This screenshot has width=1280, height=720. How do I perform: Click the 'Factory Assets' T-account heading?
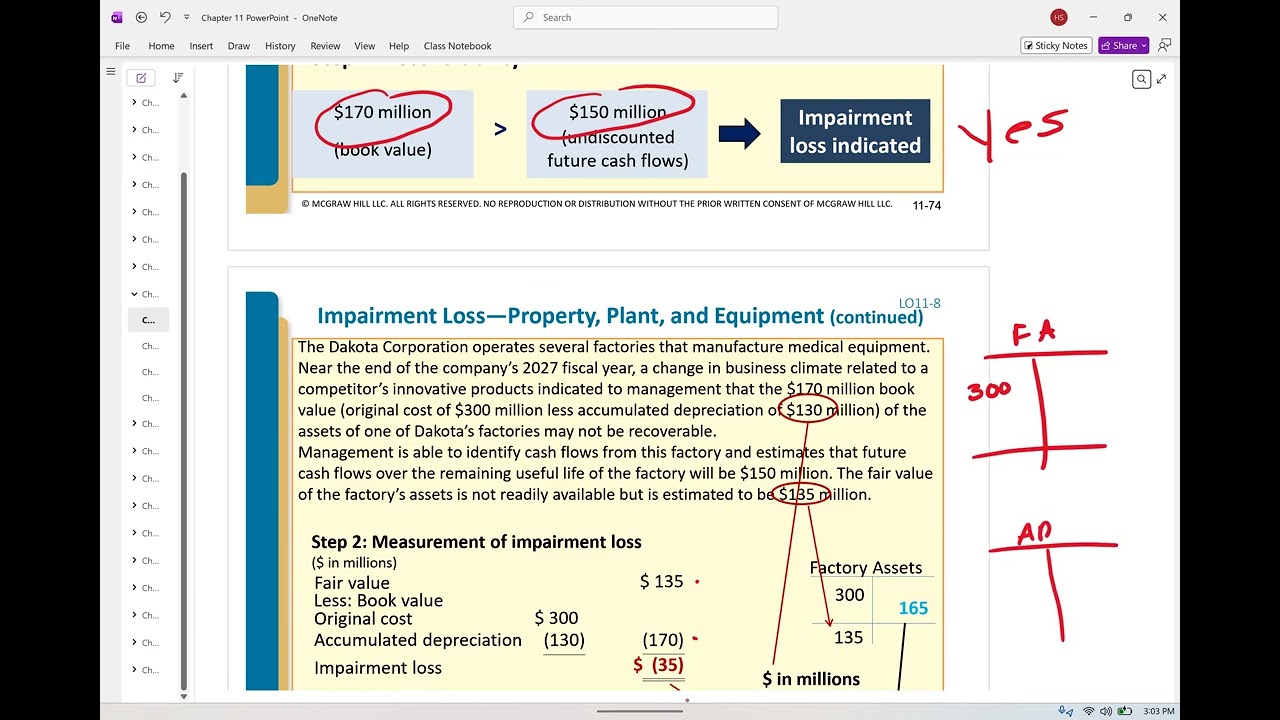866,567
